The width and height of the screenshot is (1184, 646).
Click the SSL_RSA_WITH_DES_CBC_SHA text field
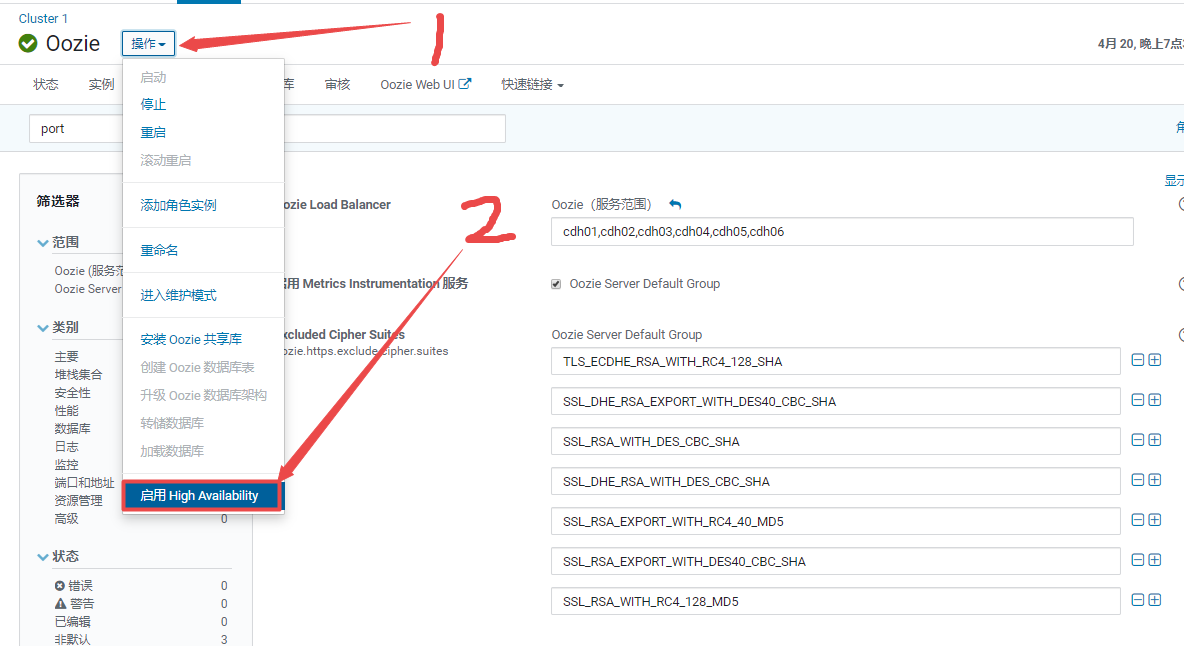pos(835,441)
